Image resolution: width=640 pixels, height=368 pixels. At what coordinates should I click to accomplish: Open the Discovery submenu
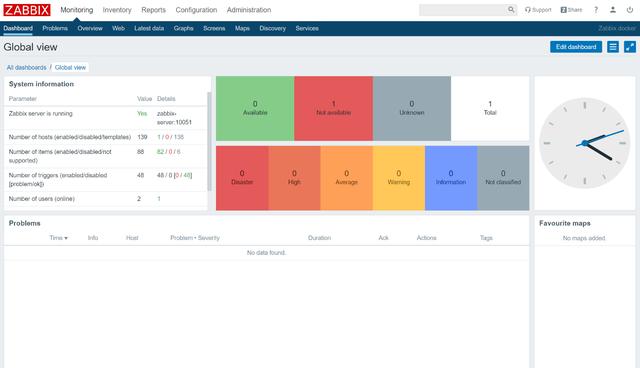(273, 28)
